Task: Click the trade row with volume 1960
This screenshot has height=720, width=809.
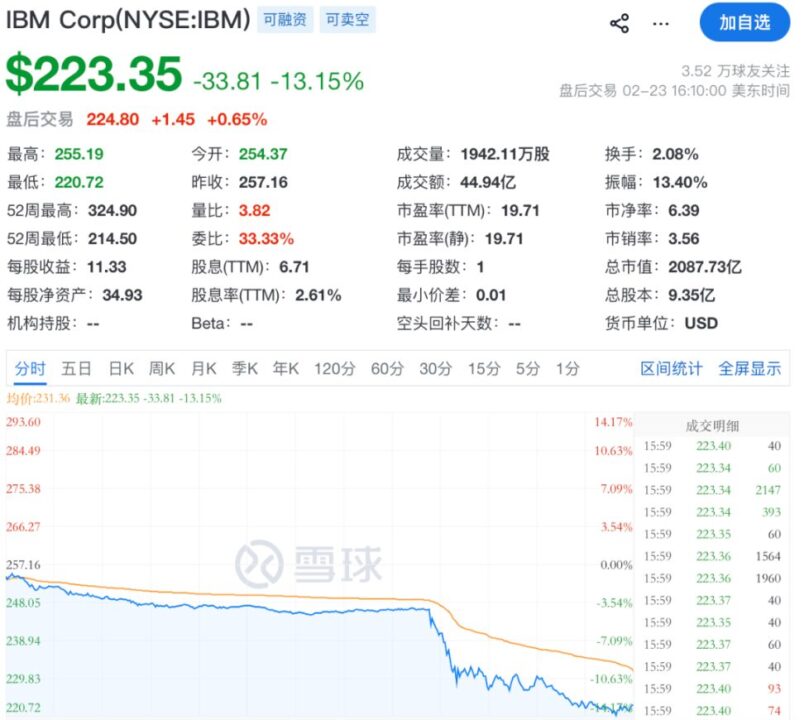Action: point(712,579)
